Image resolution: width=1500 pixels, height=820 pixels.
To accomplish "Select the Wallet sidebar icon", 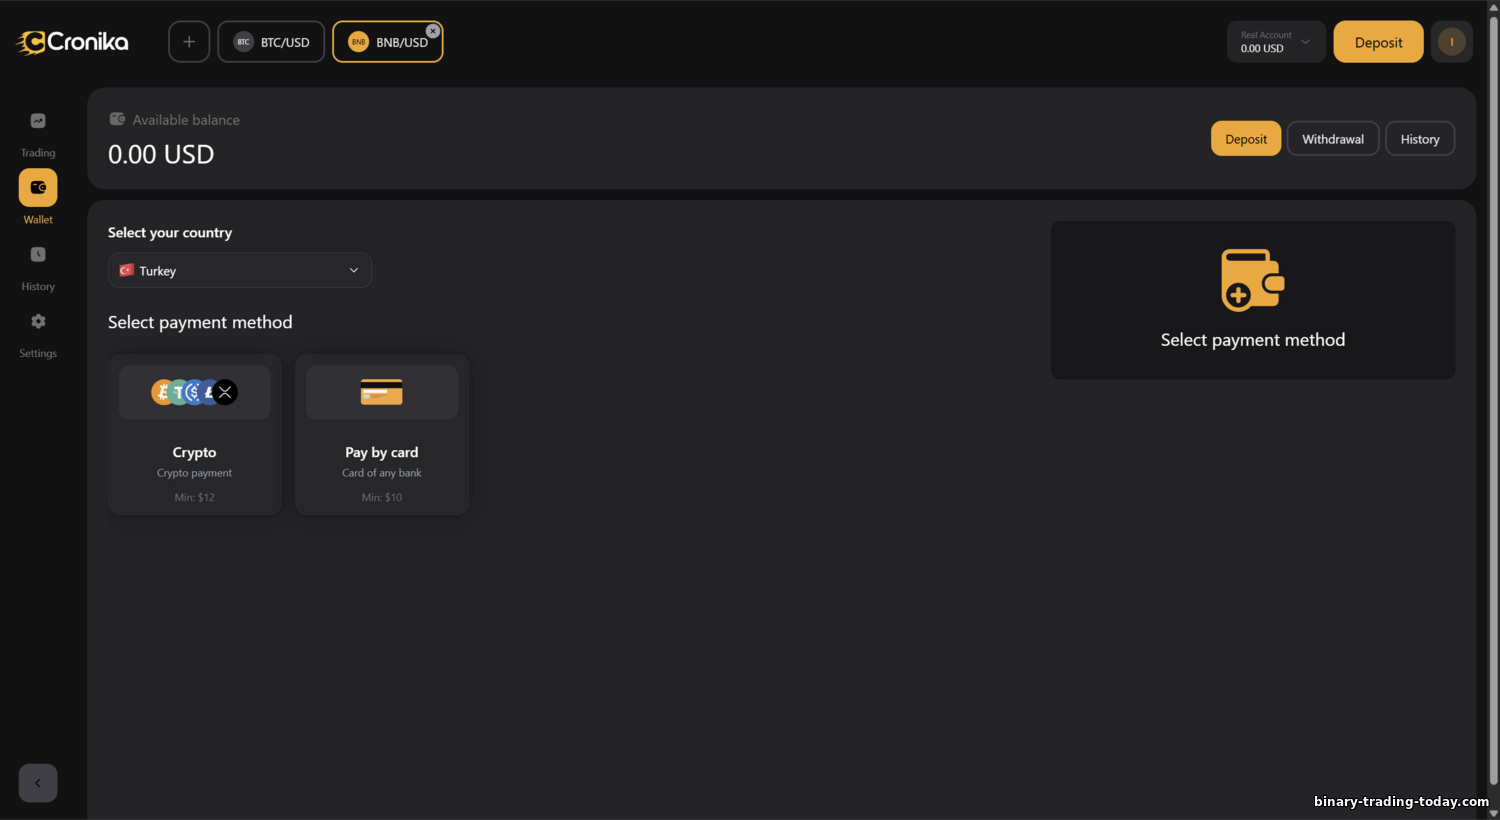I will (x=38, y=188).
